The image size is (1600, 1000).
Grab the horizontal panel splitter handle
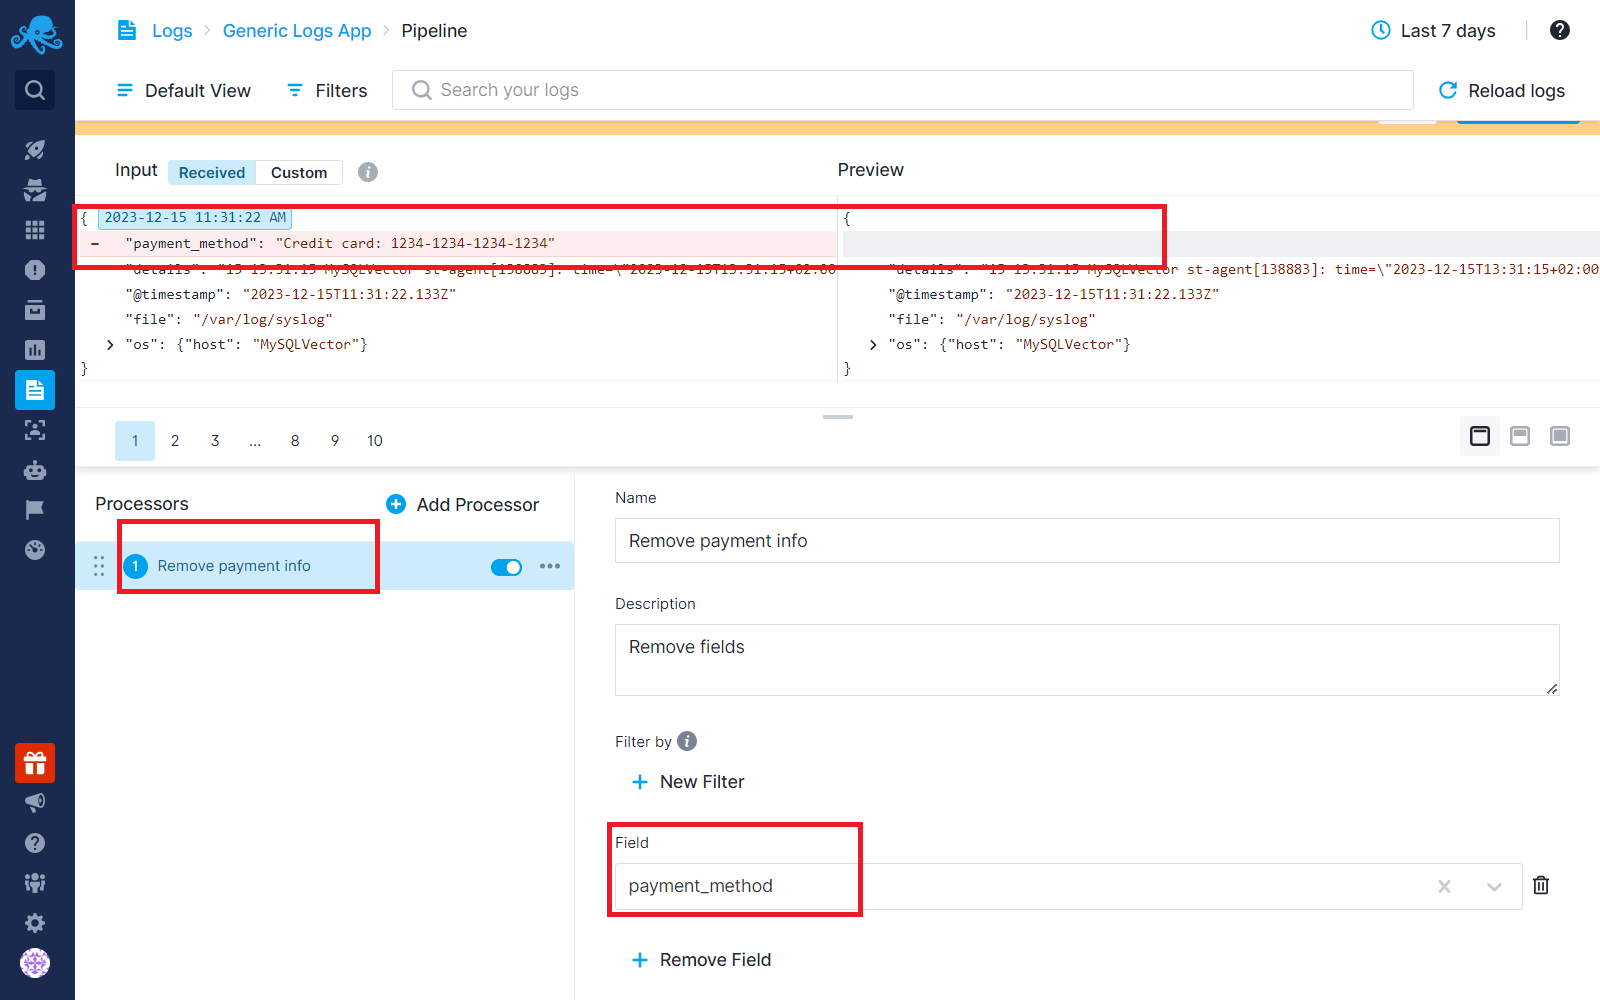(x=838, y=417)
